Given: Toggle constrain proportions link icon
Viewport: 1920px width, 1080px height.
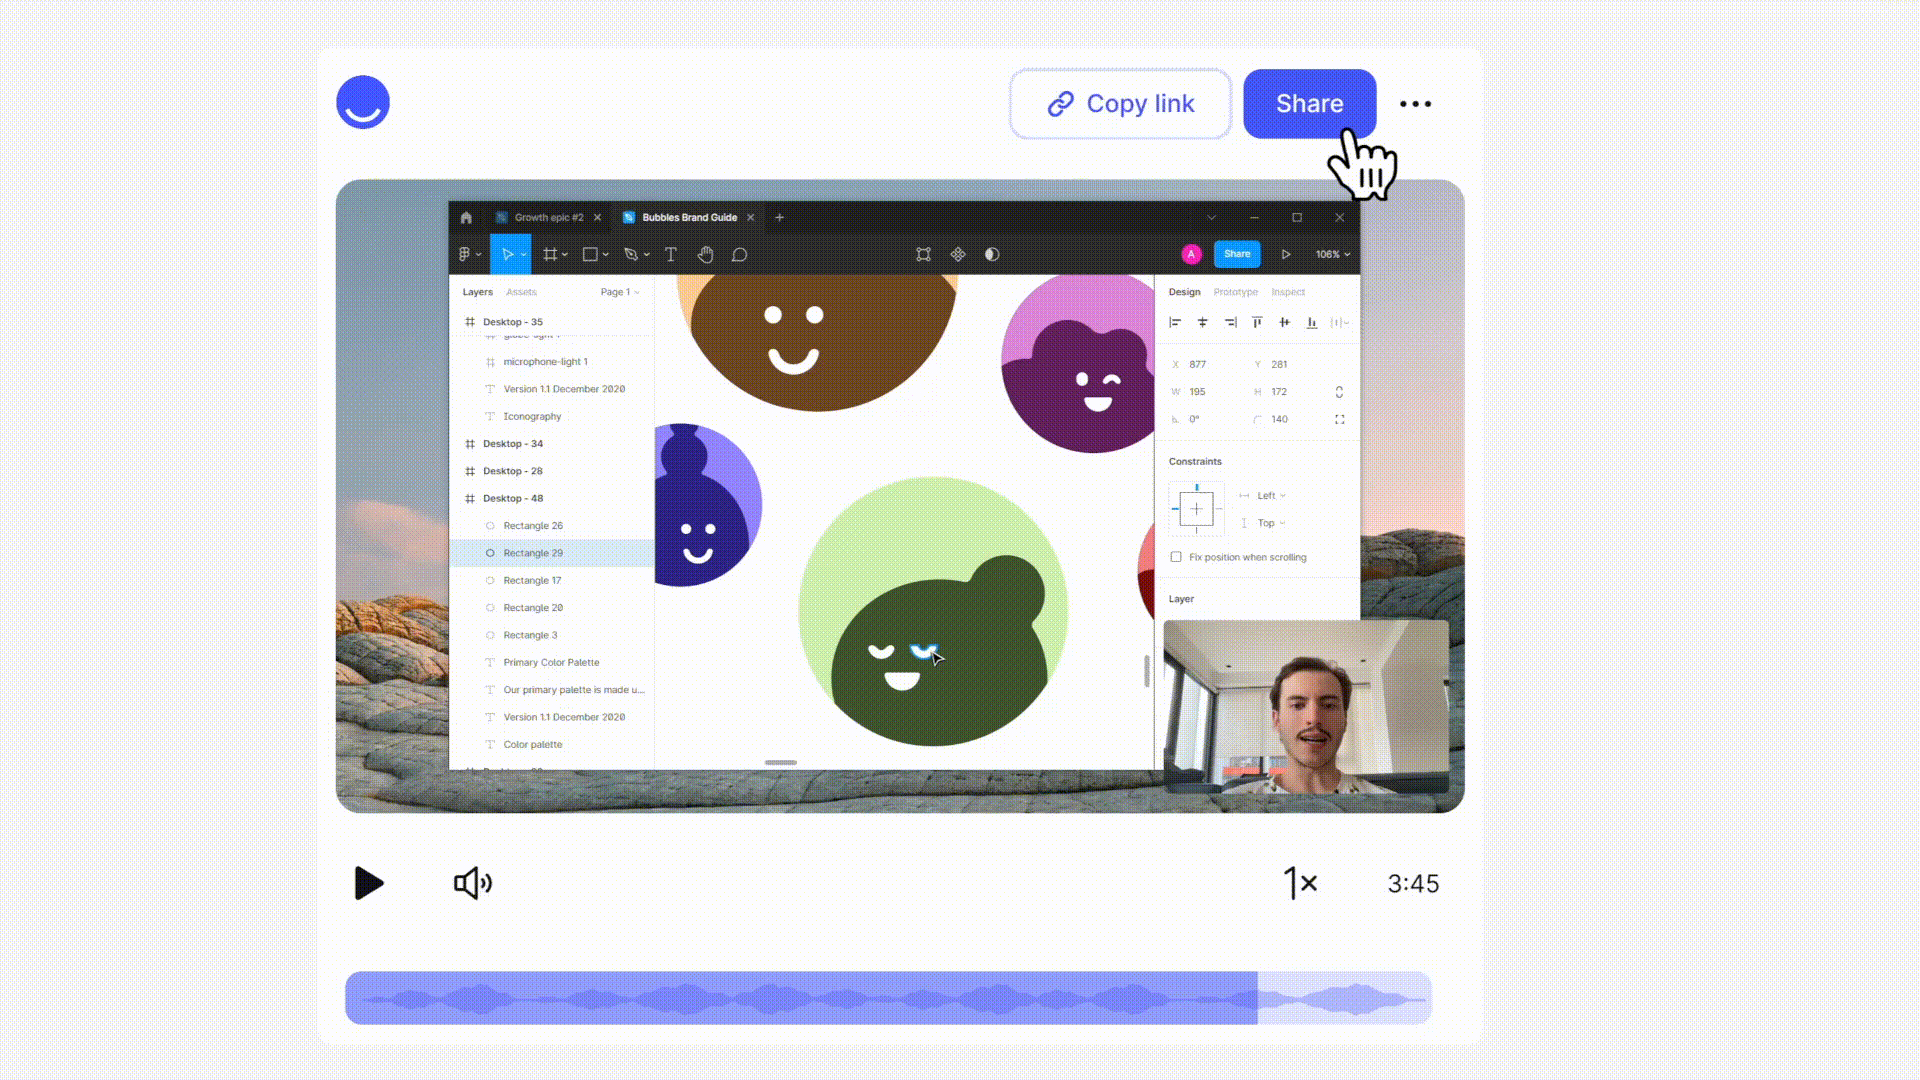Looking at the screenshot, I should point(1339,392).
